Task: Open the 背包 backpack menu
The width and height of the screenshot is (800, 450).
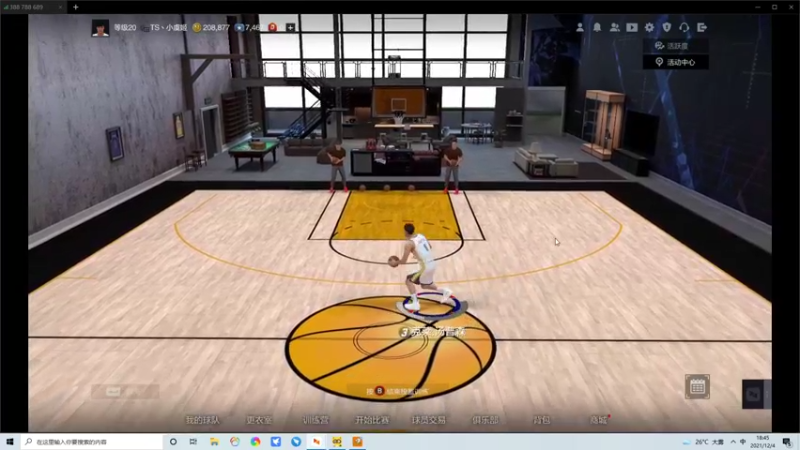Action: 542,420
